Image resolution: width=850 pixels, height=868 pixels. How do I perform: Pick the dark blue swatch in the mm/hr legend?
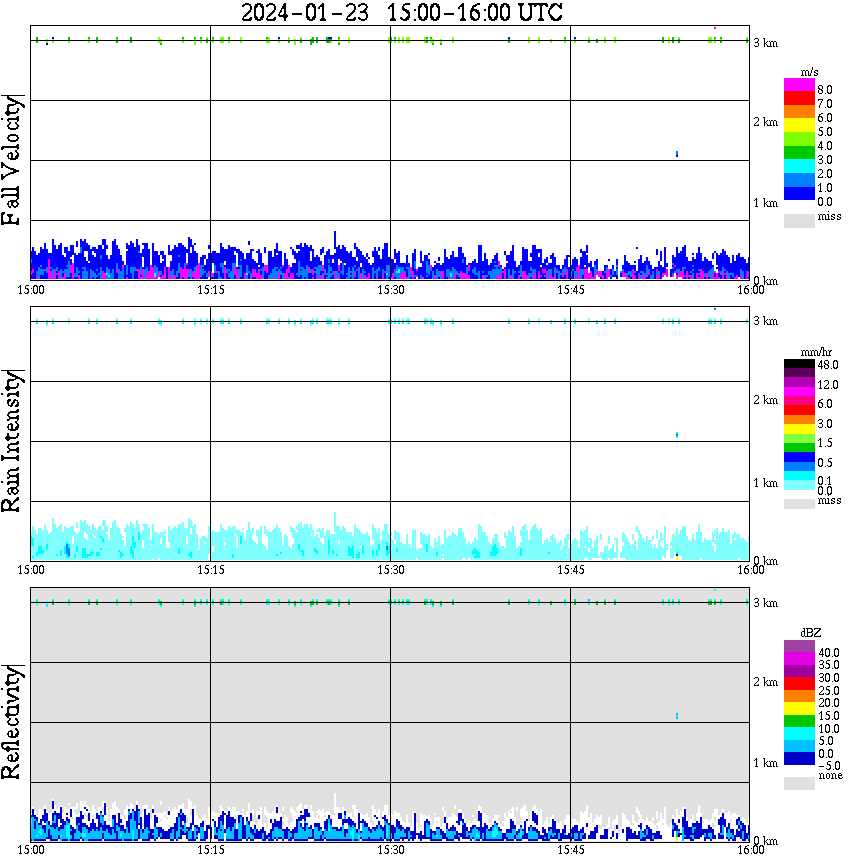799,457
